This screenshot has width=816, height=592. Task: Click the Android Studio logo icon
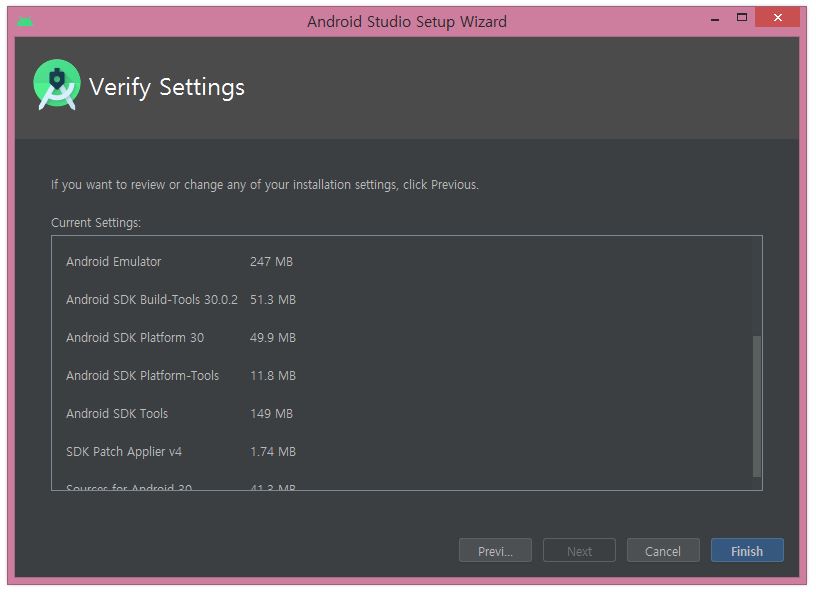(57, 85)
